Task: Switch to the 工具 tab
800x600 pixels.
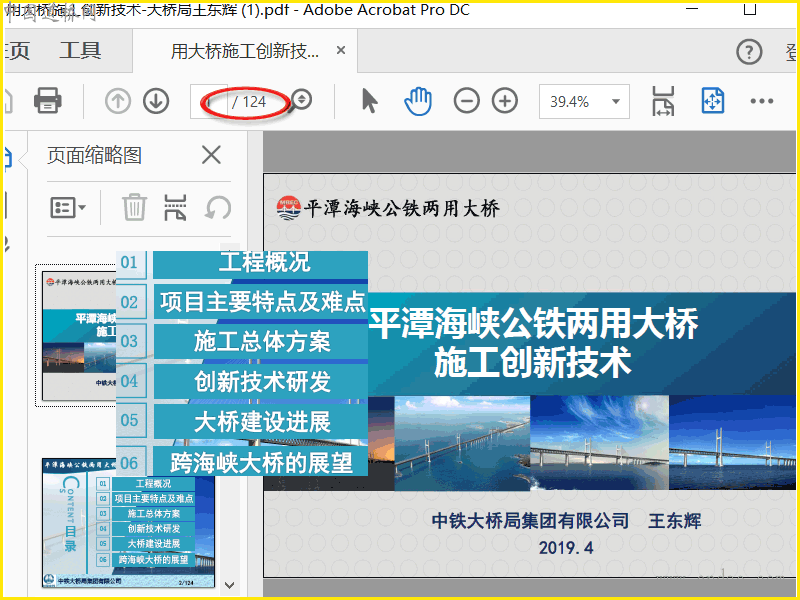Action: [x=80, y=51]
